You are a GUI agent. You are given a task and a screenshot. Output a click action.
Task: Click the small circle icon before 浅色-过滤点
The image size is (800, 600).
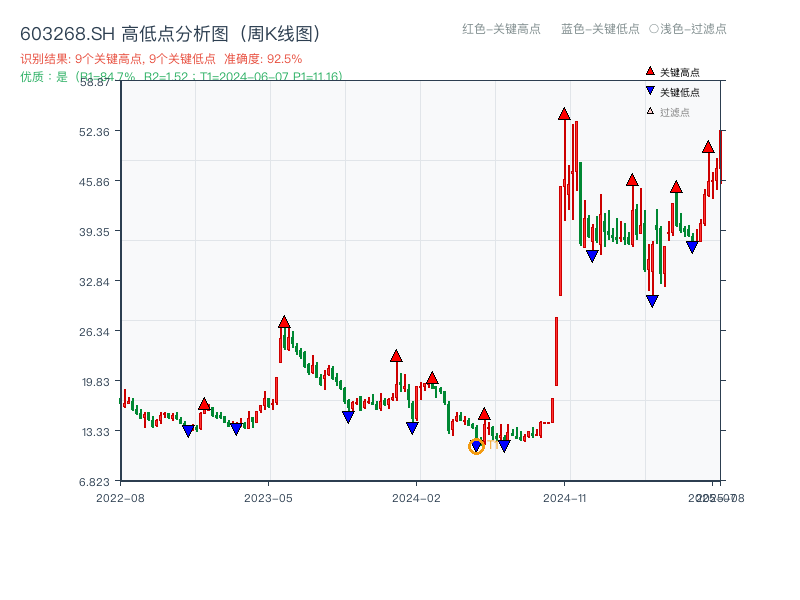click(x=654, y=29)
